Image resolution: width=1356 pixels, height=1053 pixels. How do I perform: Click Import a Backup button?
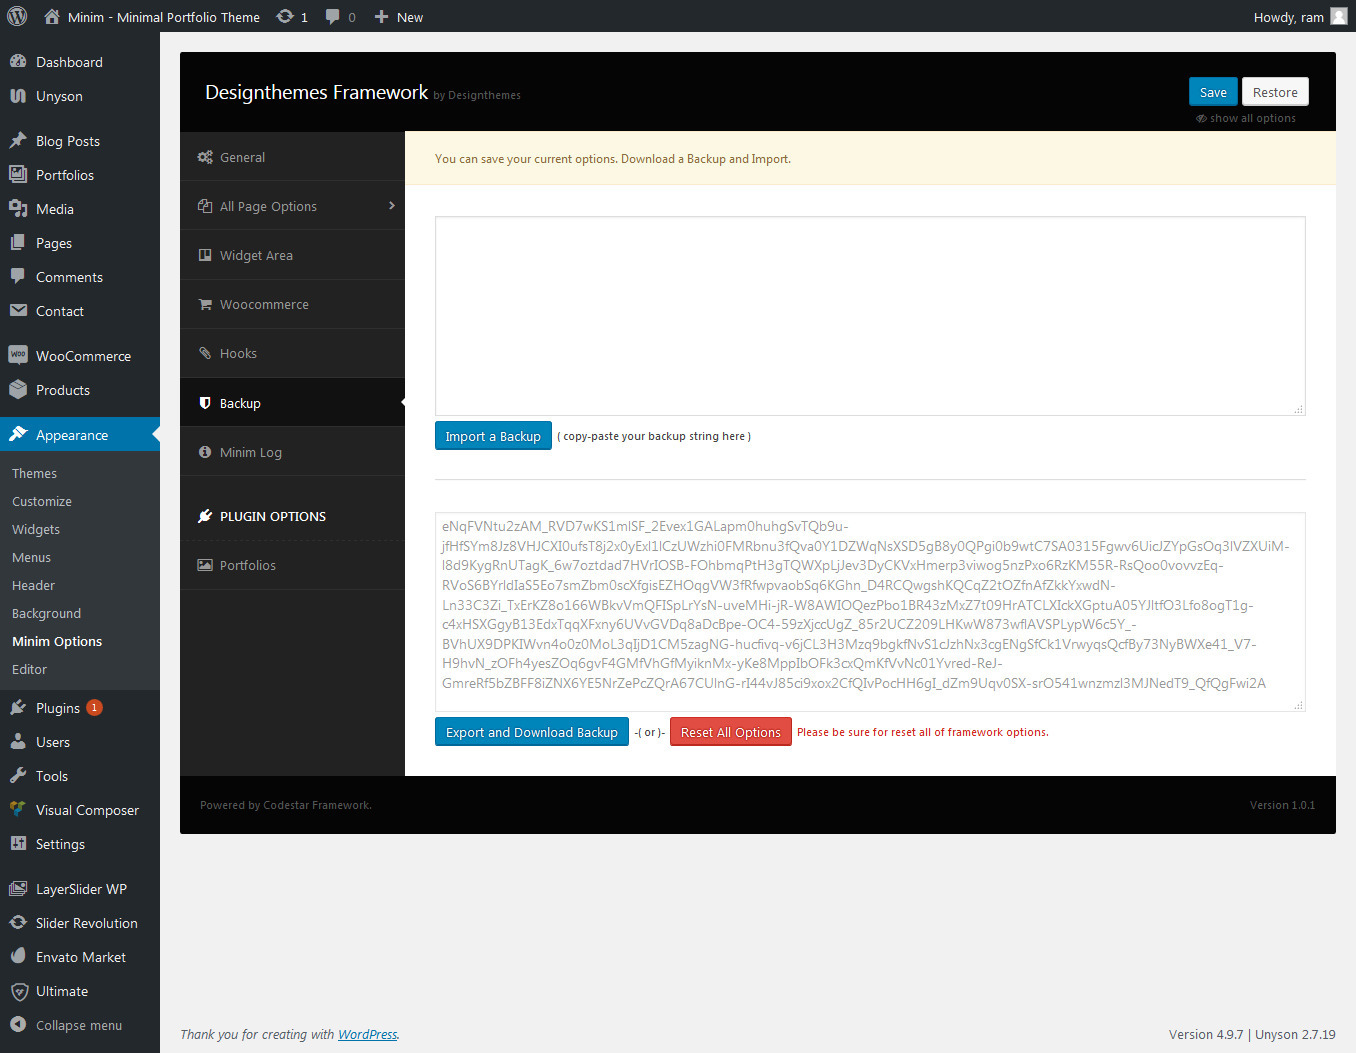tap(493, 436)
